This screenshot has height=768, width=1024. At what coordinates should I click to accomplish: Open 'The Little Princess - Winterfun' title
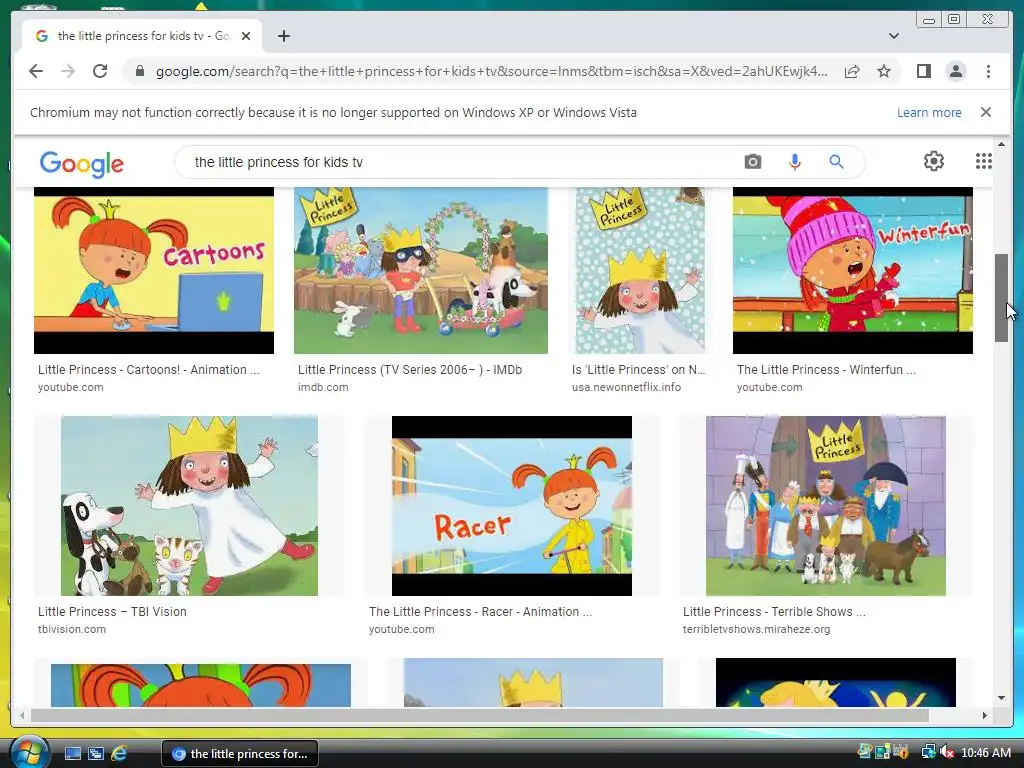(826, 370)
